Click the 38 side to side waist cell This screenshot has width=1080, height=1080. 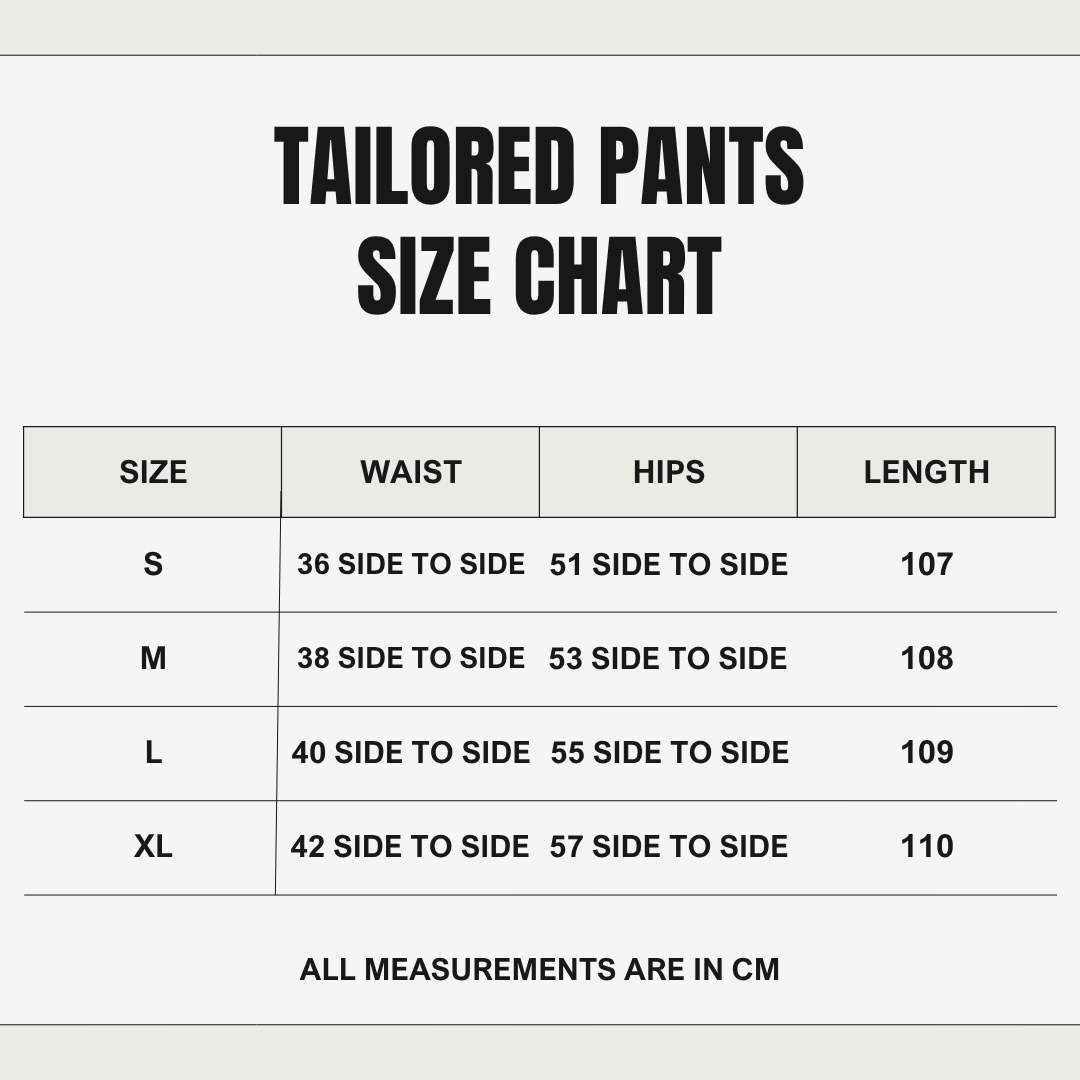point(411,658)
